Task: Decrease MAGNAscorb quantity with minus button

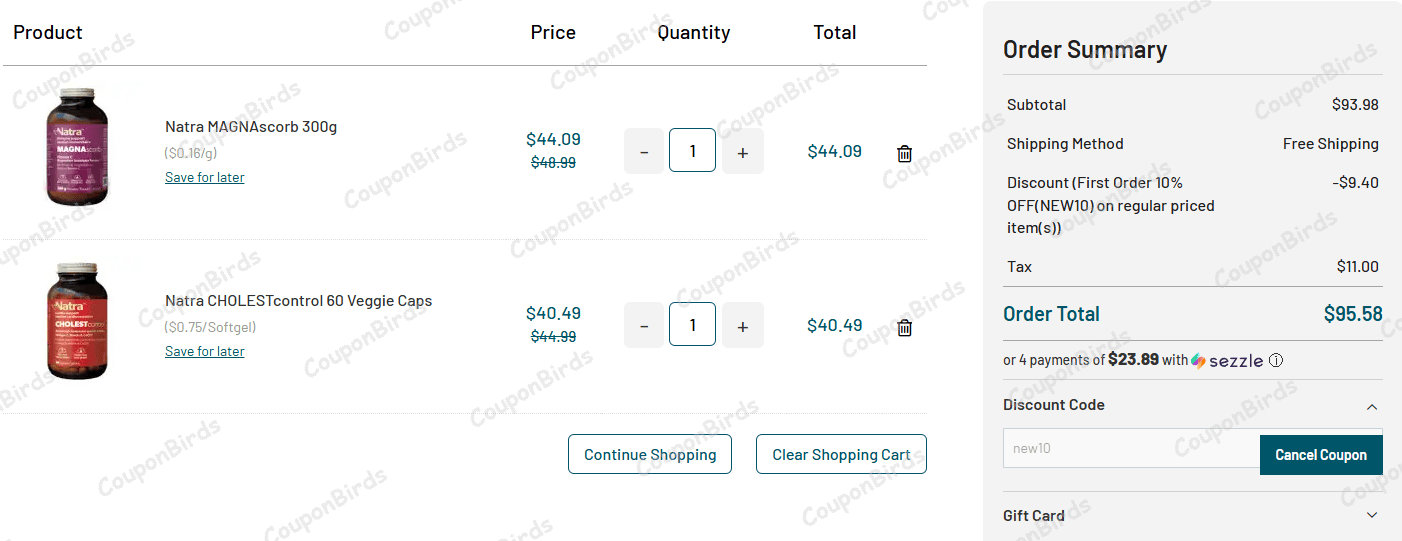Action: point(644,152)
